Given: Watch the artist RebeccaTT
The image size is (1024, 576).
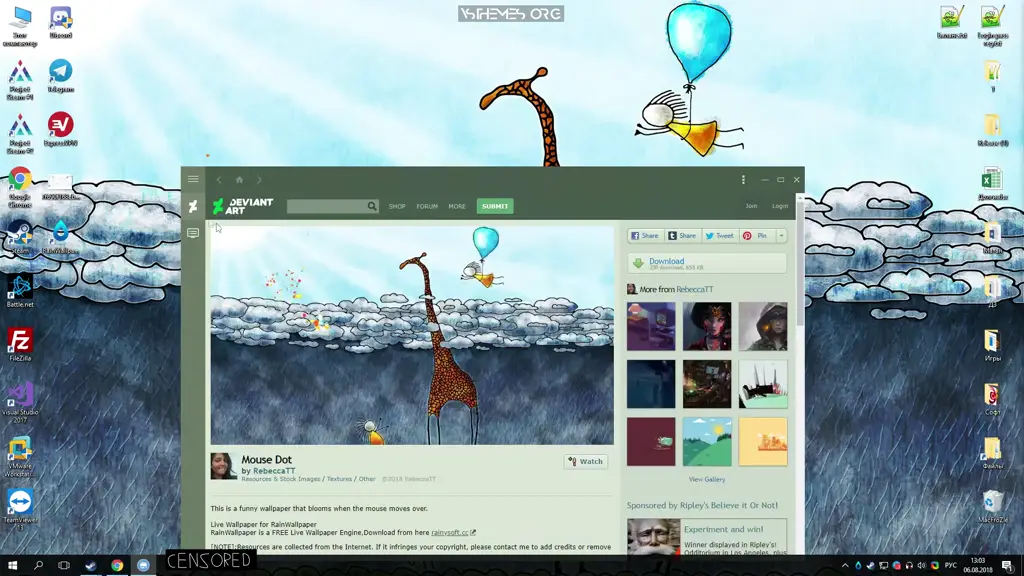Looking at the screenshot, I should 586,462.
